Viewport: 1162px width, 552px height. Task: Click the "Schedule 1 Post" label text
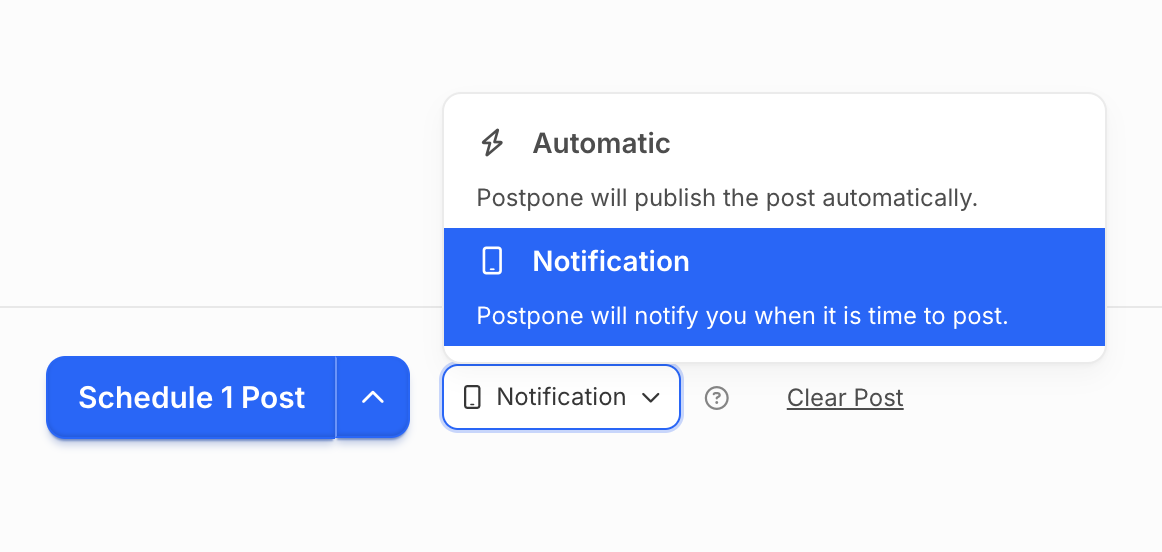192,398
